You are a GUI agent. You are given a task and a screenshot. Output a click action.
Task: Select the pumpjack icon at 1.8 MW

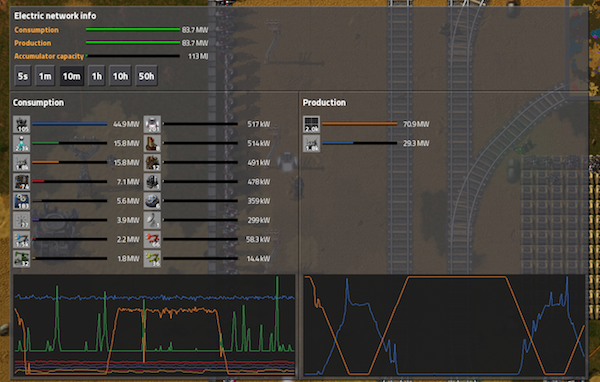tap(21, 259)
